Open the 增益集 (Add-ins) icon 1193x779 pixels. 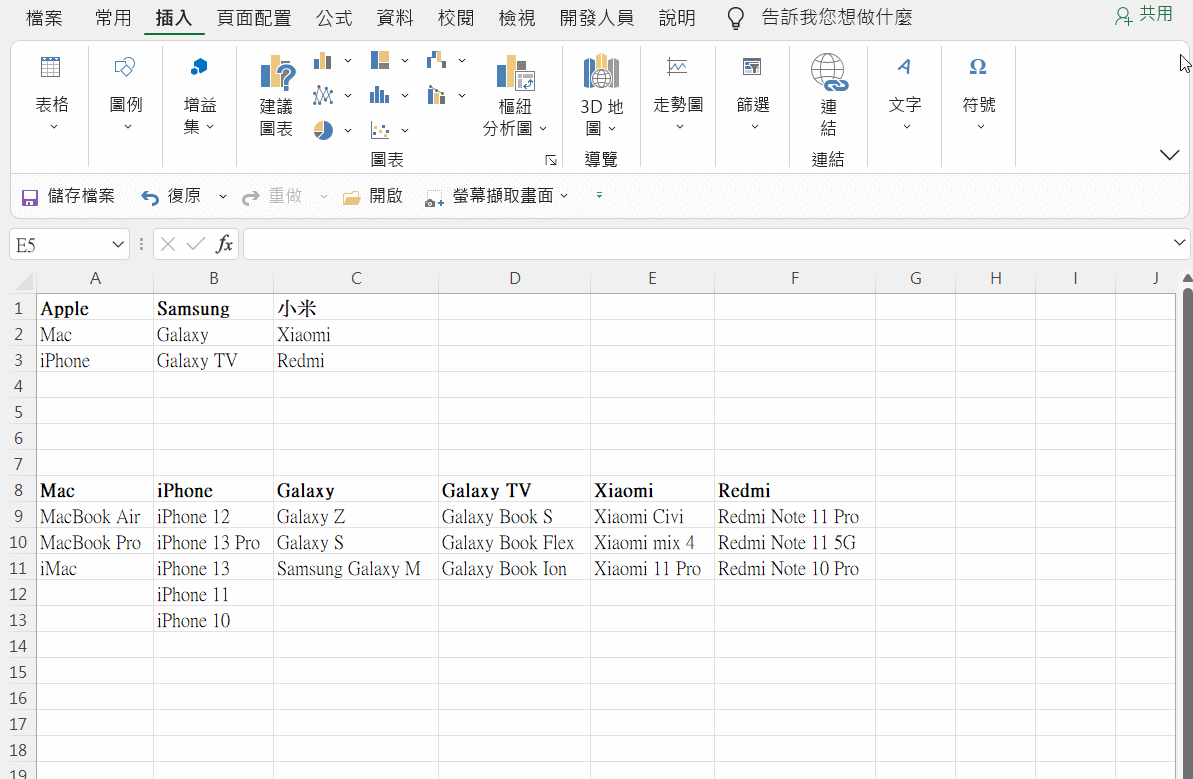[199, 68]
